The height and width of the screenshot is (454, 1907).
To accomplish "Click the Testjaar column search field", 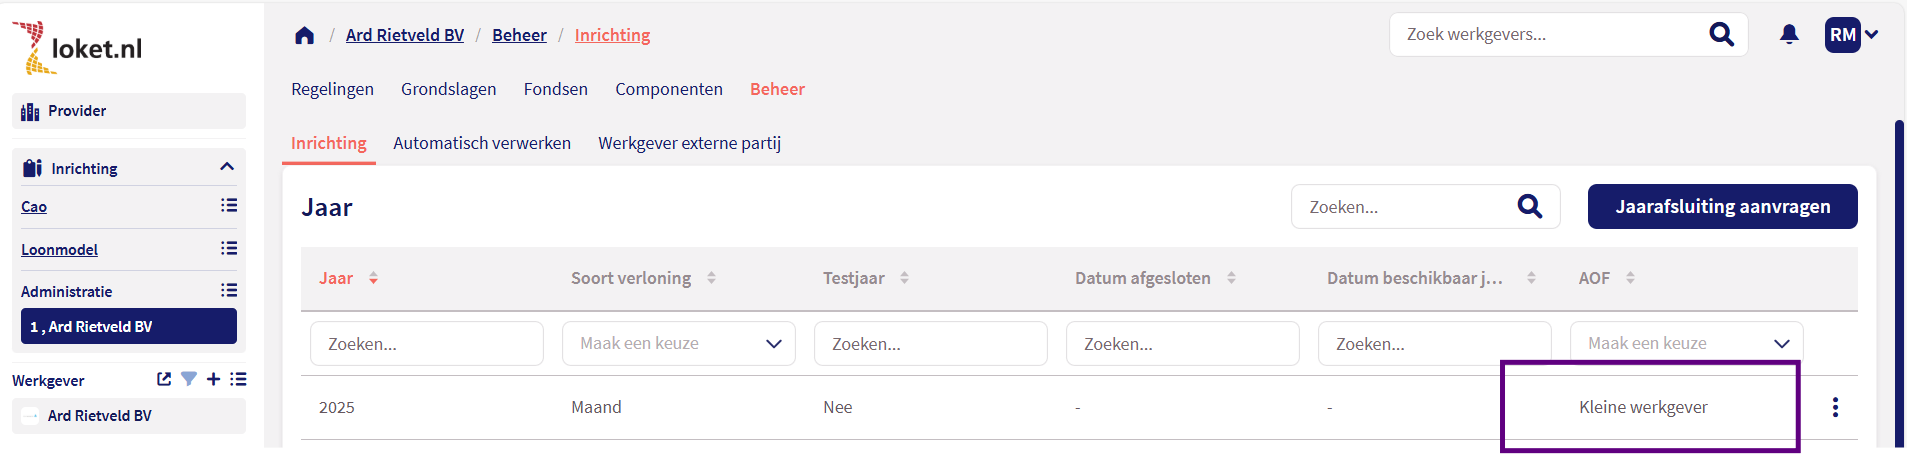I will point(930,344).
